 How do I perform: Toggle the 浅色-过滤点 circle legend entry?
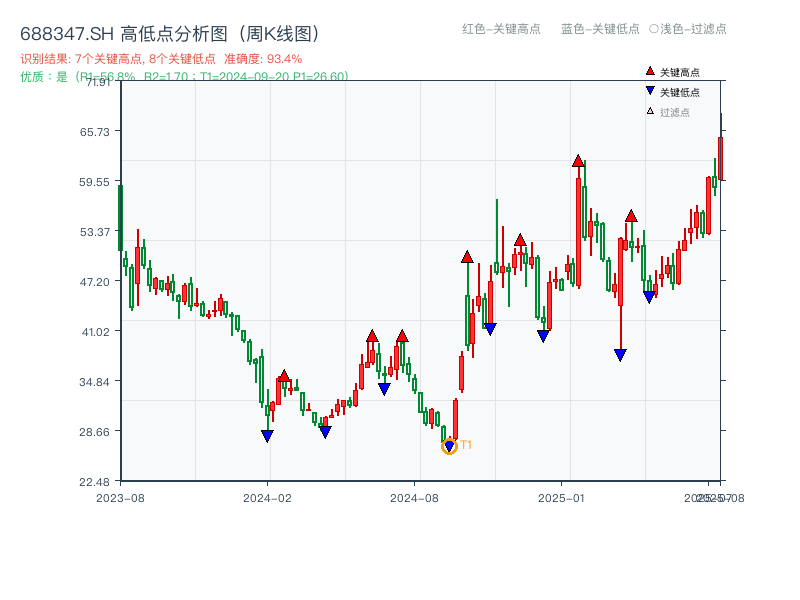(x=688, y=29)
